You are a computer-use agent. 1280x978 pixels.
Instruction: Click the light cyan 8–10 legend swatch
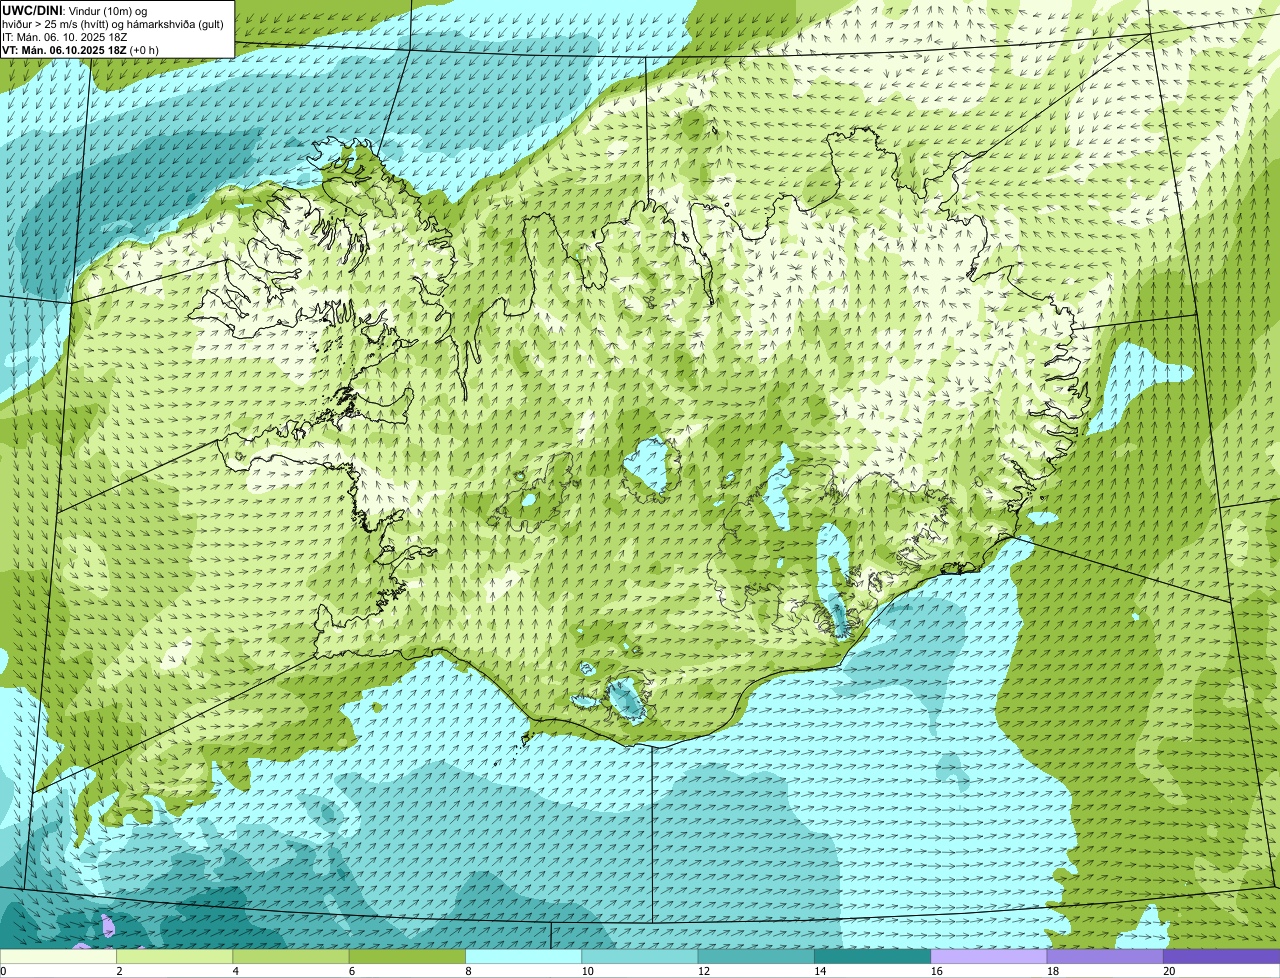pyautogui.click(x=524, y=956)
